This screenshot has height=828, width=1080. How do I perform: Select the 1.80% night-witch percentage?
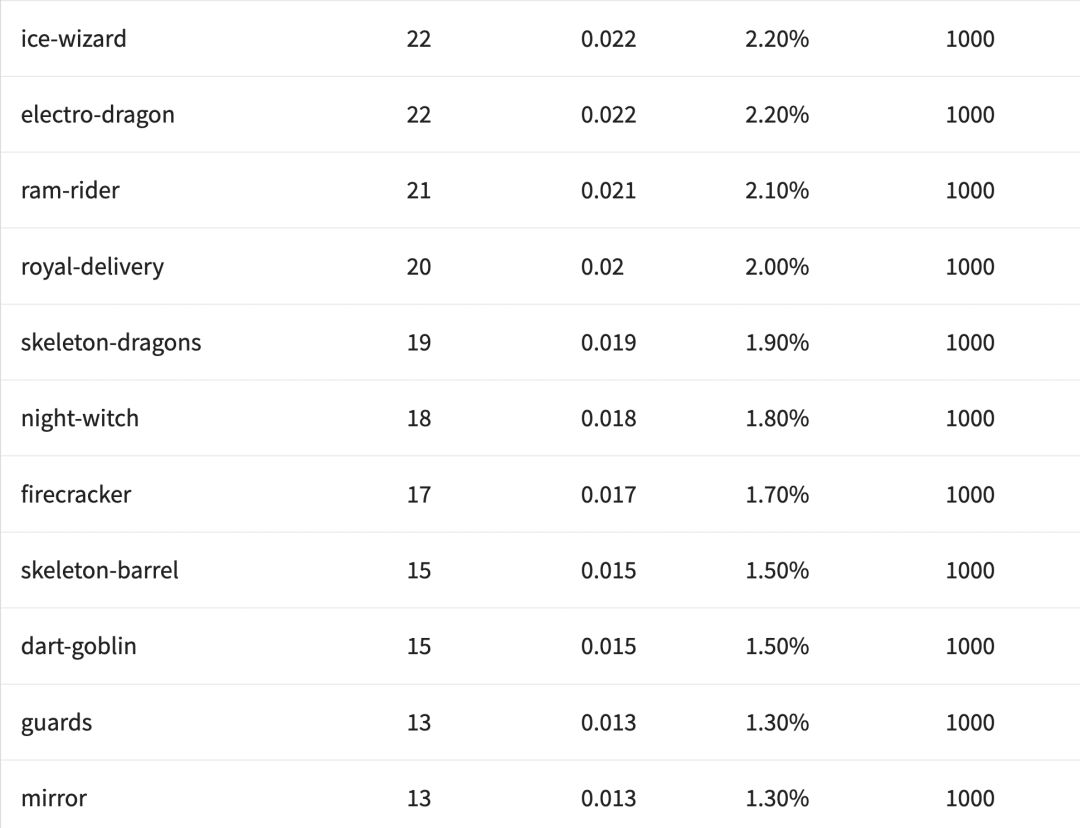click(777, 419)
